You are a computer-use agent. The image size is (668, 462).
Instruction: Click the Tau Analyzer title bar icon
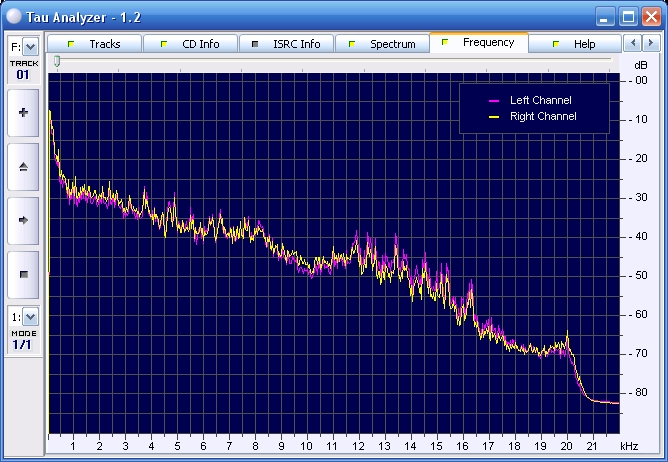(14, 16)
